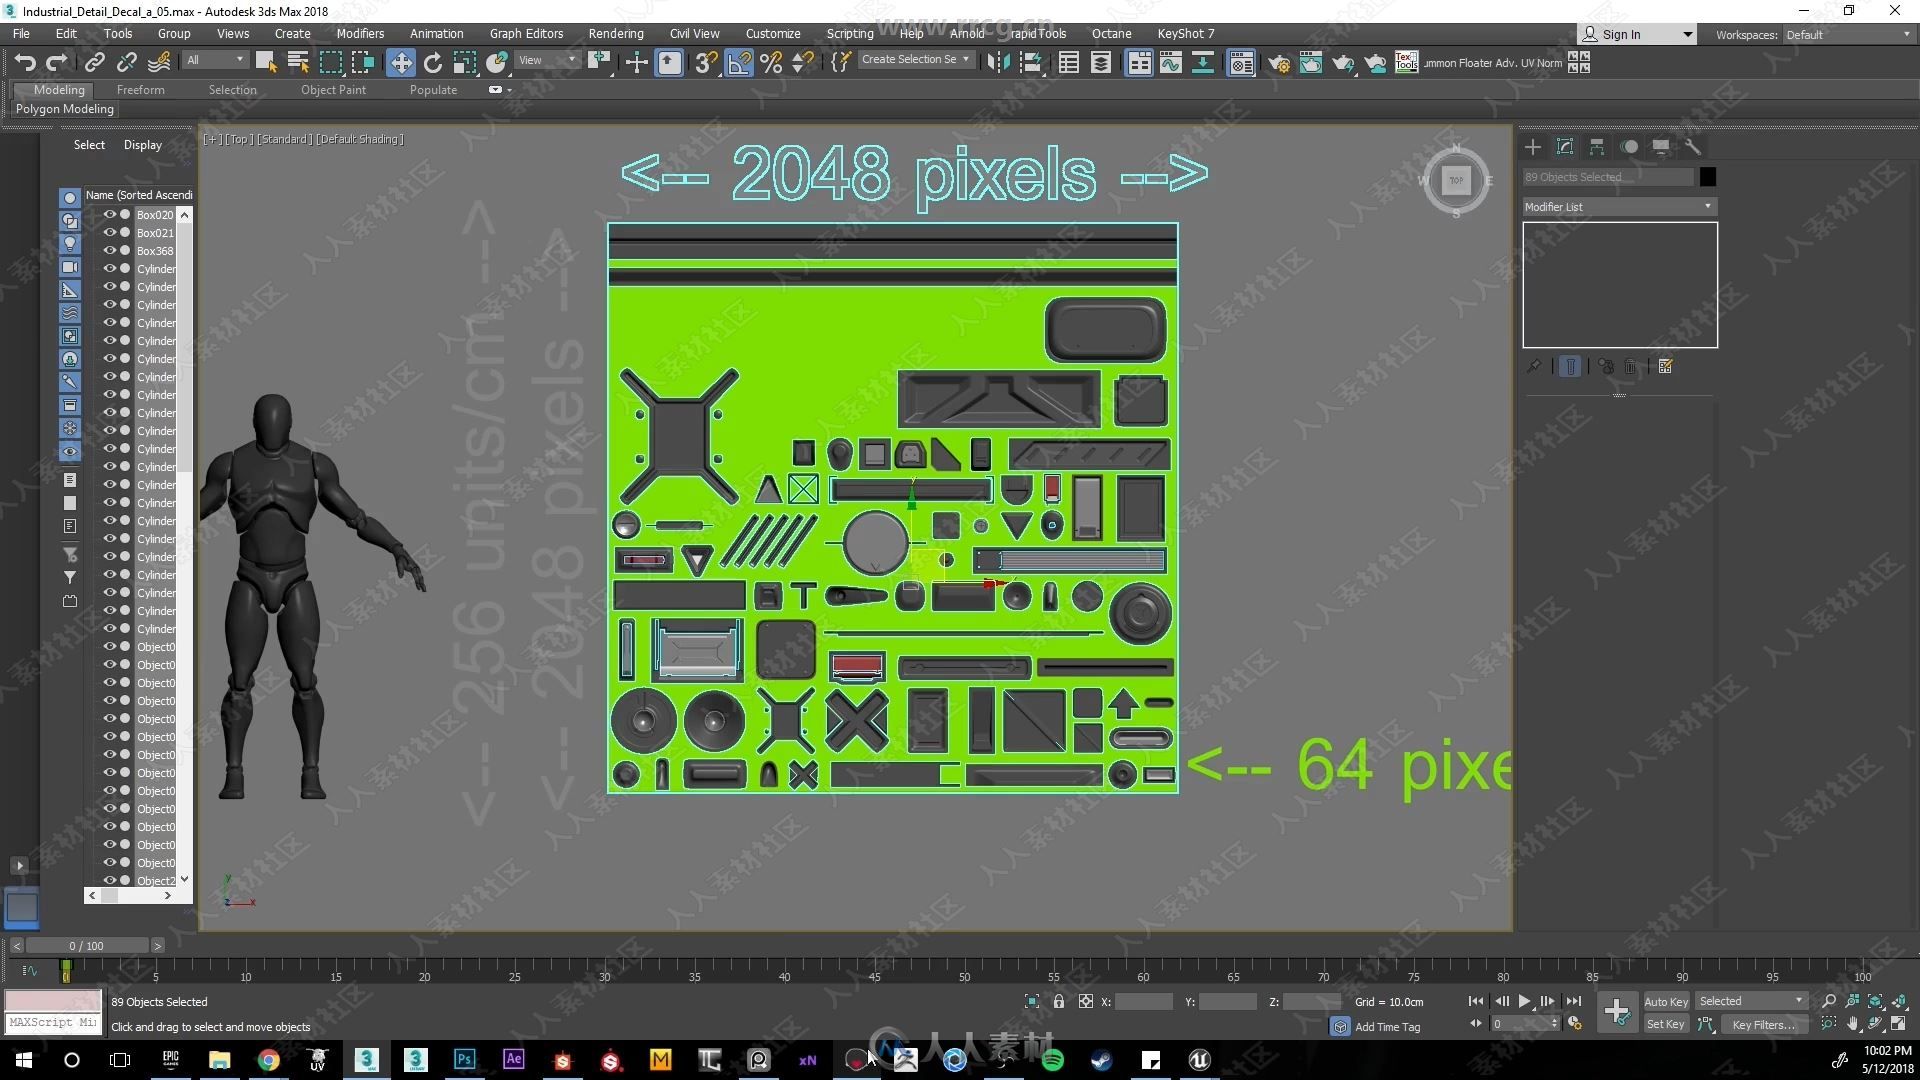Click the Polygon Modeling panel button
Viewport: 1920px width, 1080px height.
click(65, 109)
